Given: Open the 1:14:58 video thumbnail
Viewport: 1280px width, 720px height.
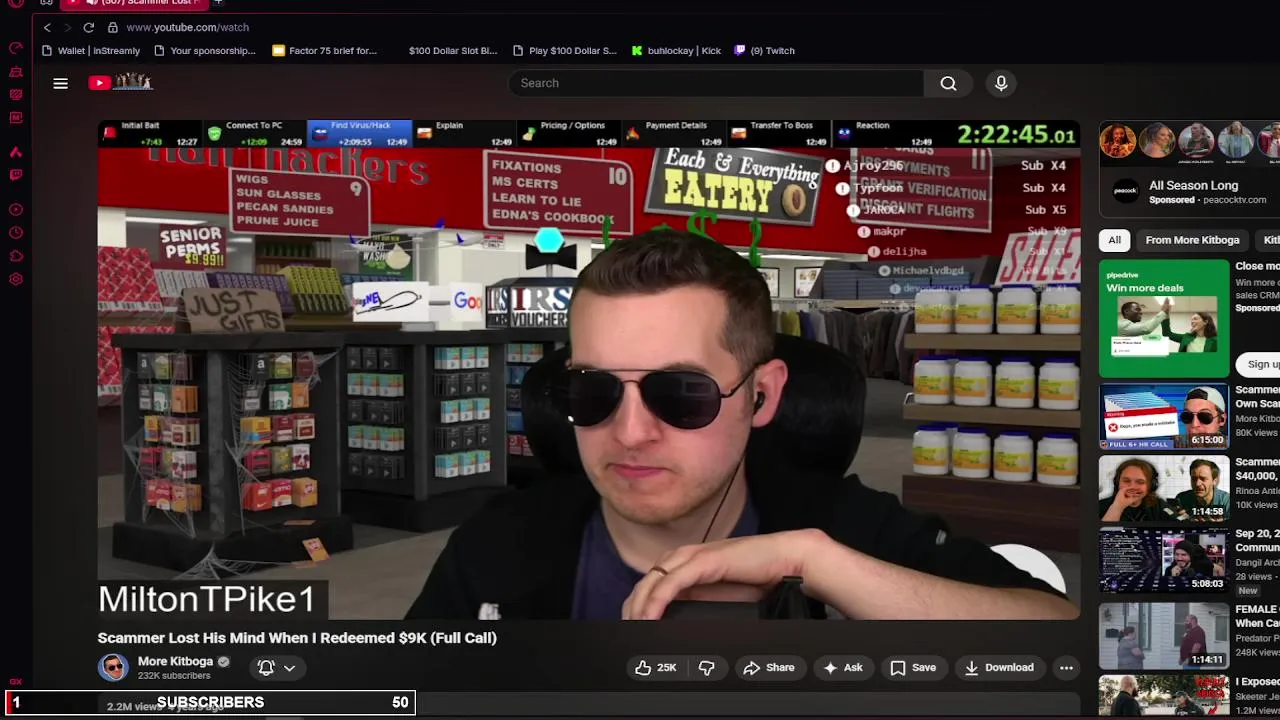Looking at the screenshot, I should tap(1164, 489).
